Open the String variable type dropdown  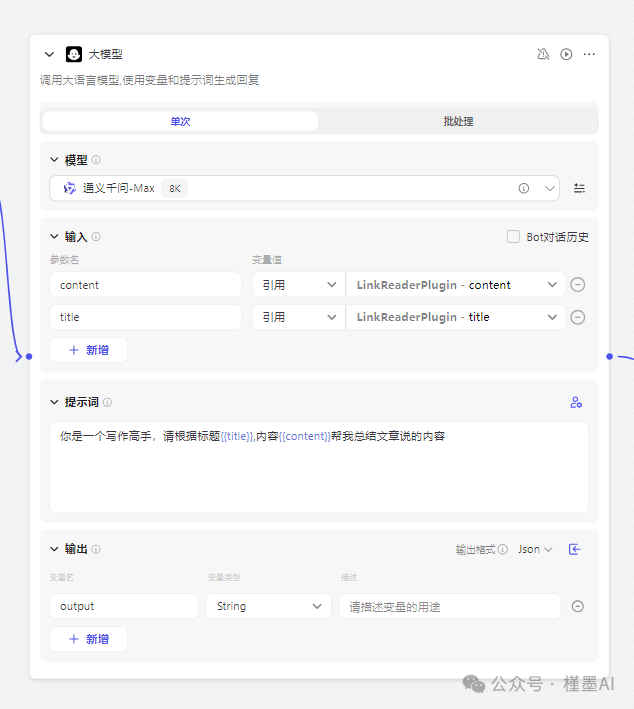pos(269,606)
